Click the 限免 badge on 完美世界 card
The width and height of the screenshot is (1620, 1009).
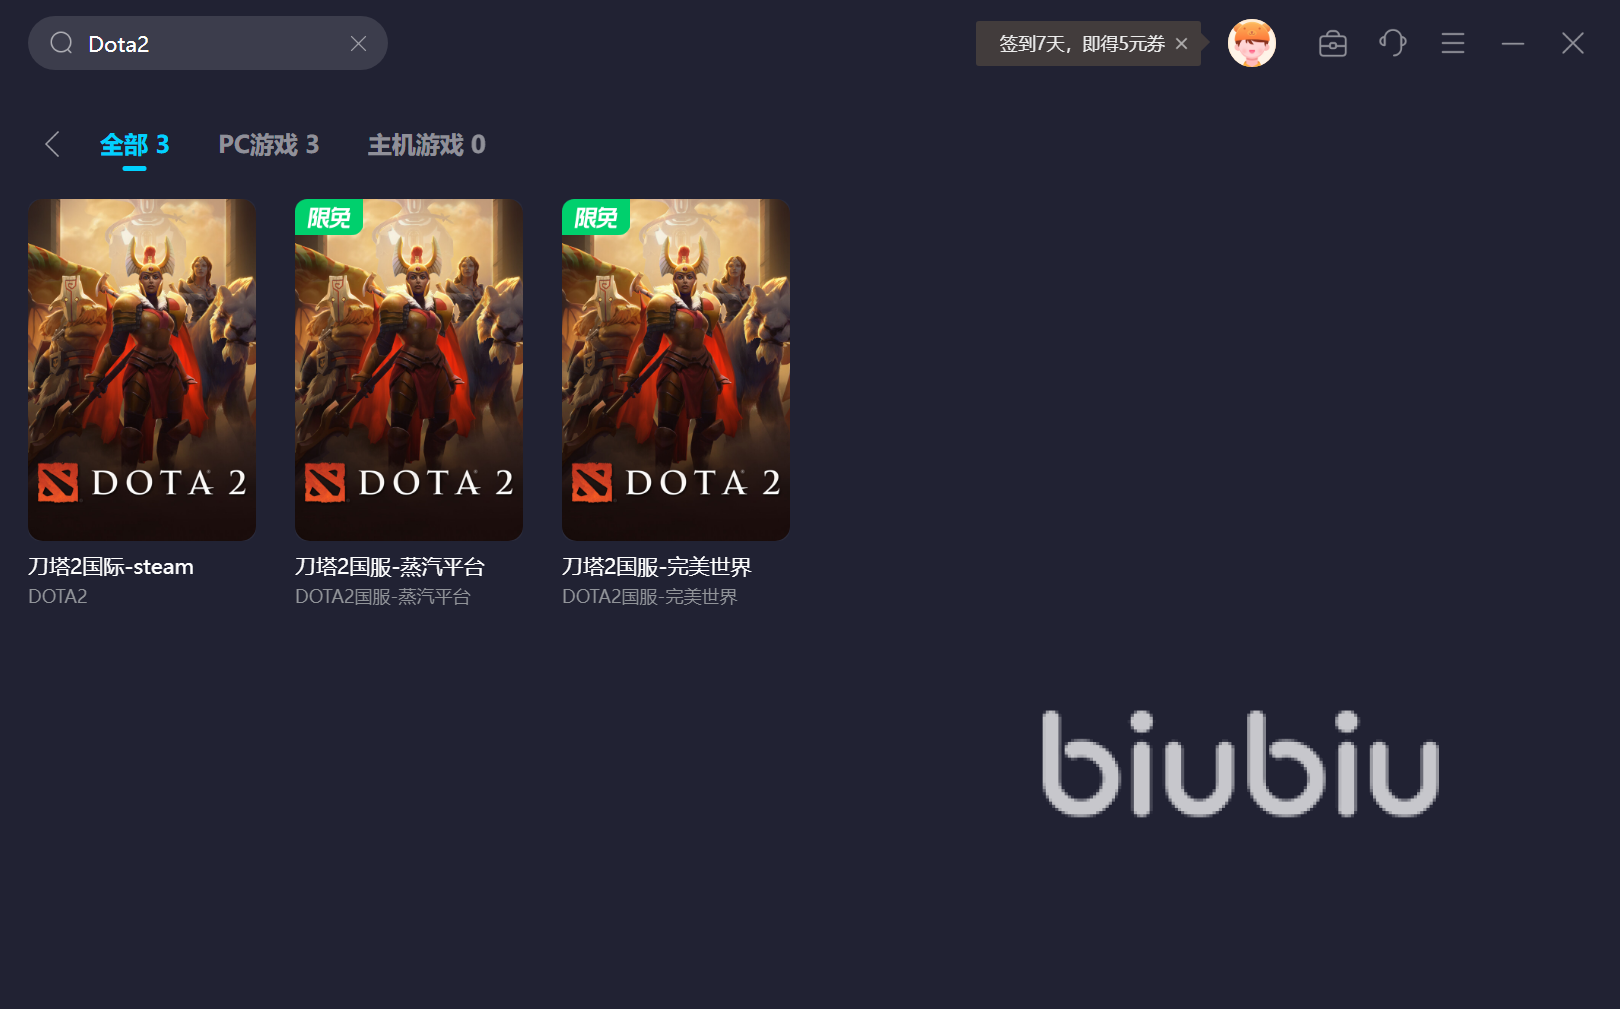point(596,217)
